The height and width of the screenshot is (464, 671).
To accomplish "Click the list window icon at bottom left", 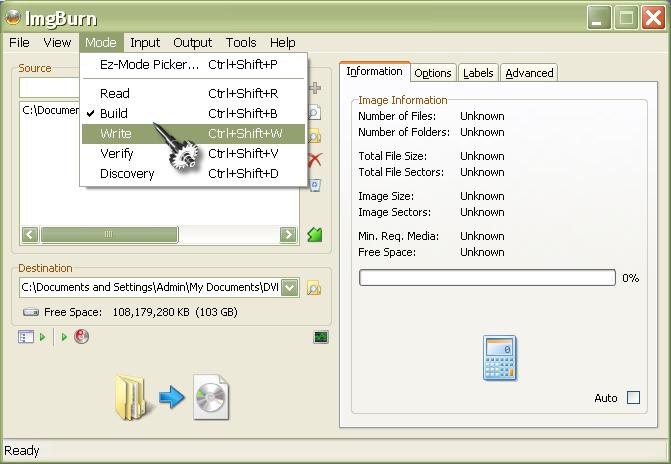I will 25,337.
